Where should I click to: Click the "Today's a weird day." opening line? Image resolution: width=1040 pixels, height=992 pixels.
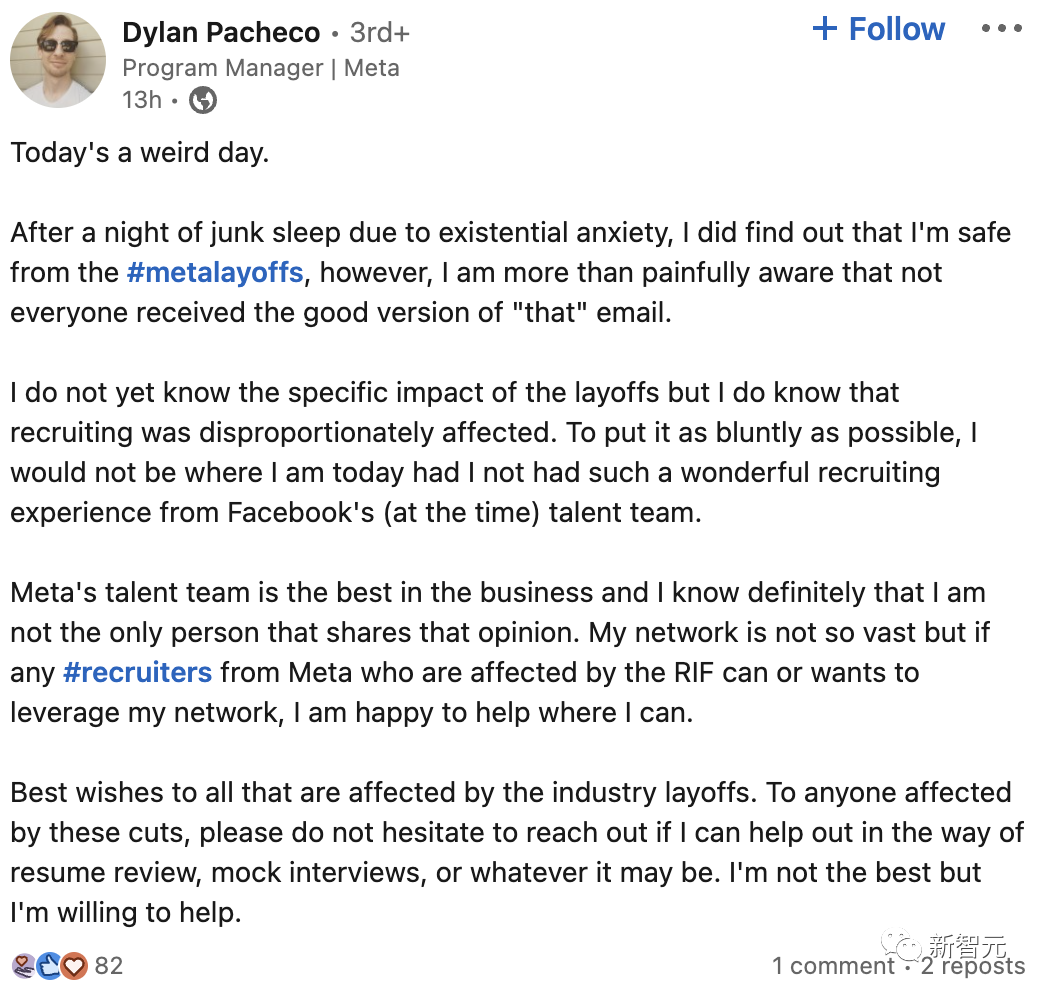pos(140,153)
